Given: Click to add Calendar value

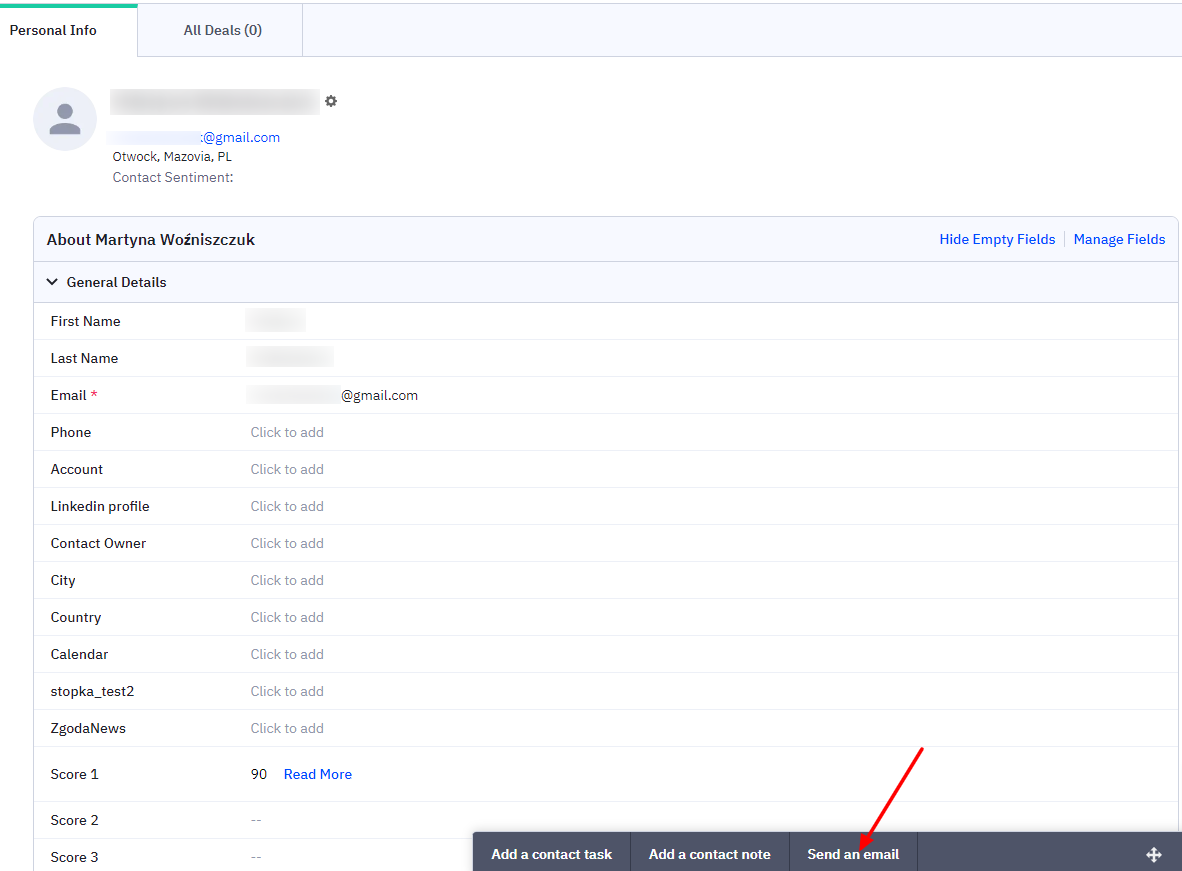Looking at the screenshot, I should tap(287, 654).
